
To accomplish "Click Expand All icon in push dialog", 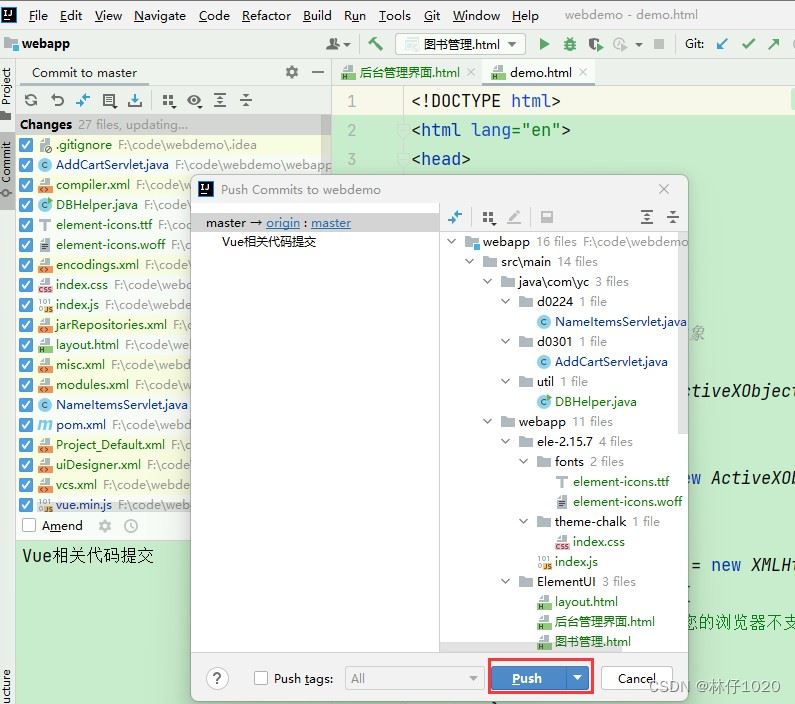I will coord(647,217).
